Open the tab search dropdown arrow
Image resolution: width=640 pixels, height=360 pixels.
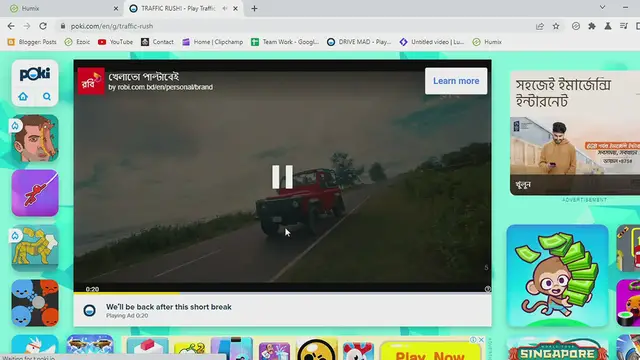(602, 7)
